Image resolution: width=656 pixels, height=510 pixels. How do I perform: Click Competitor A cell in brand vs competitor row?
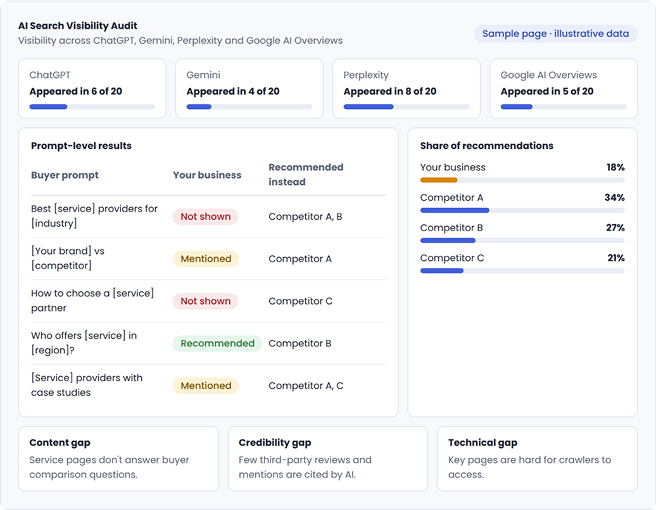pyautogui.click(x=300, y=259)
